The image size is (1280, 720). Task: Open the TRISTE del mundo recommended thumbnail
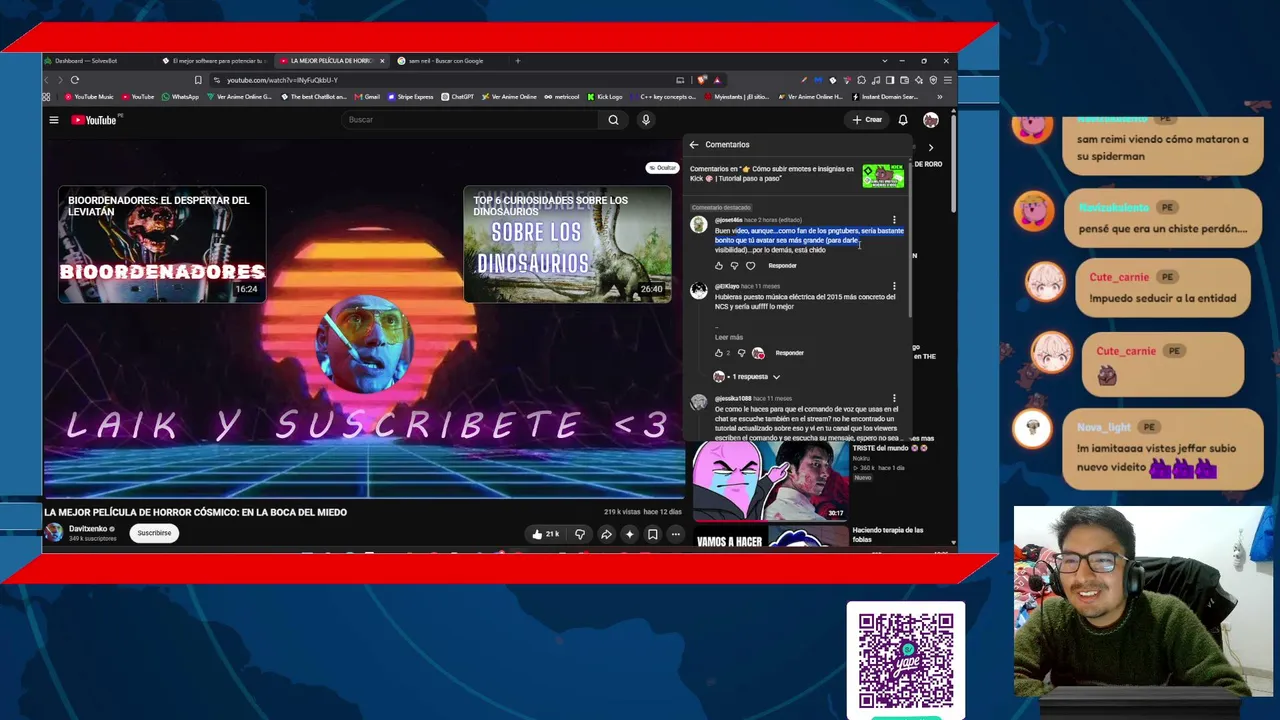(770, 482)
